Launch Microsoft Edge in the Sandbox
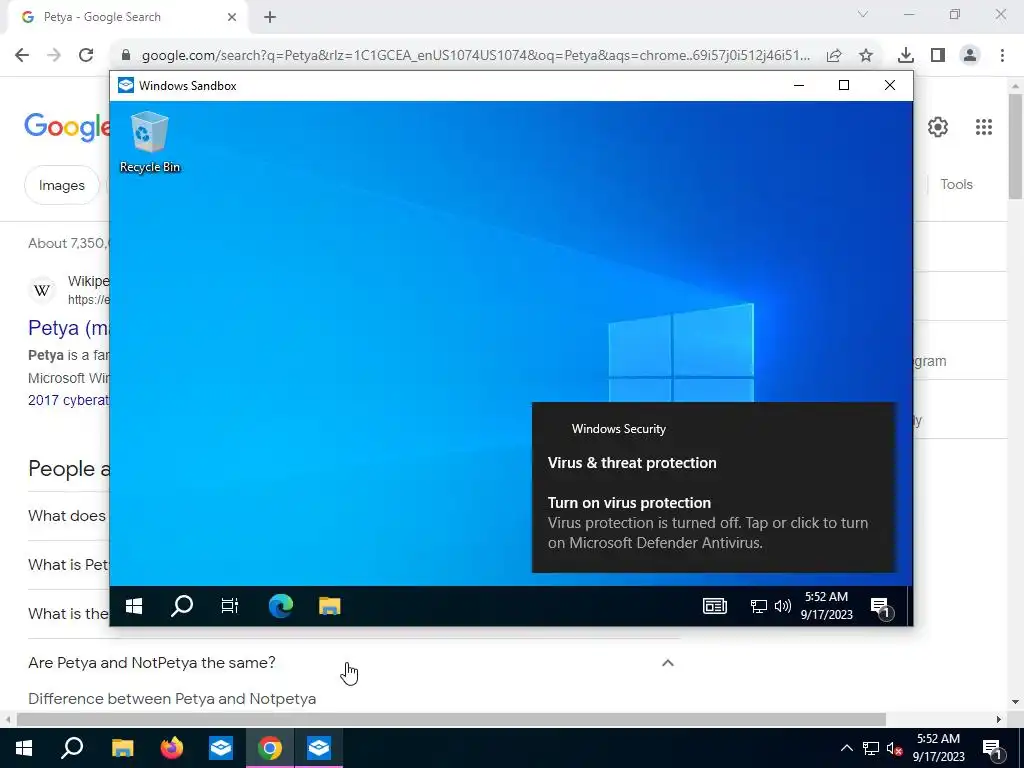 click(x=281, y=607)
